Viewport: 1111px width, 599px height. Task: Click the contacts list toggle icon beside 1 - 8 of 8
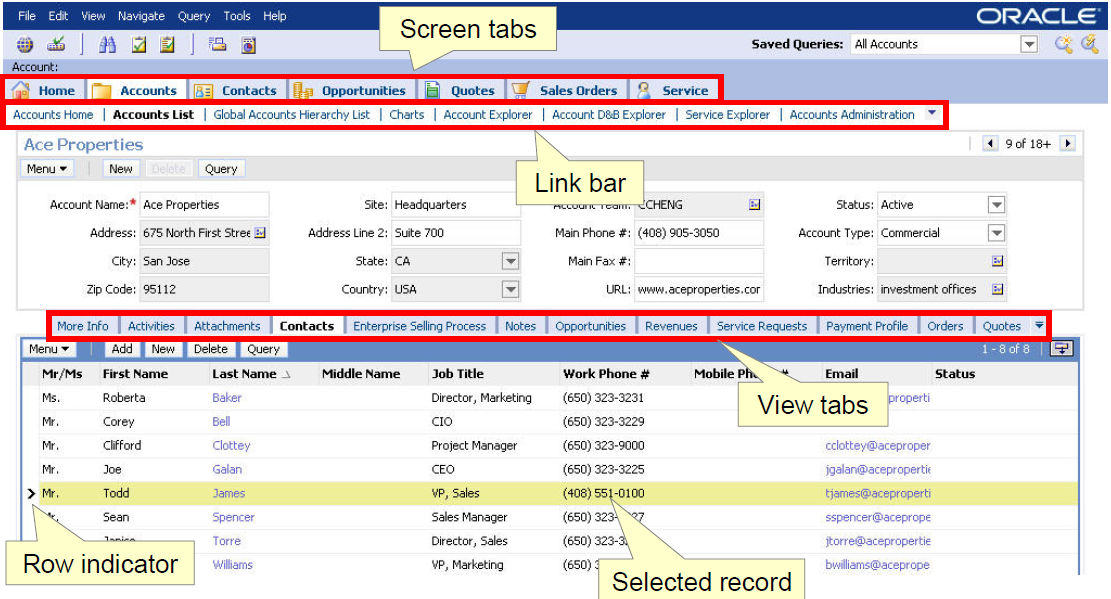1061,348
